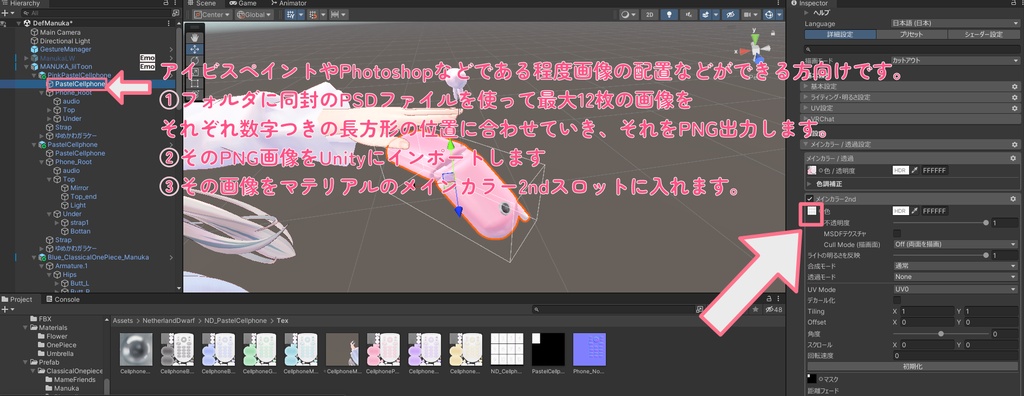The height and width of the screenshot is (396, 1024).
Task: Open the gear menu for UV設定
Action: point(1014,108)
